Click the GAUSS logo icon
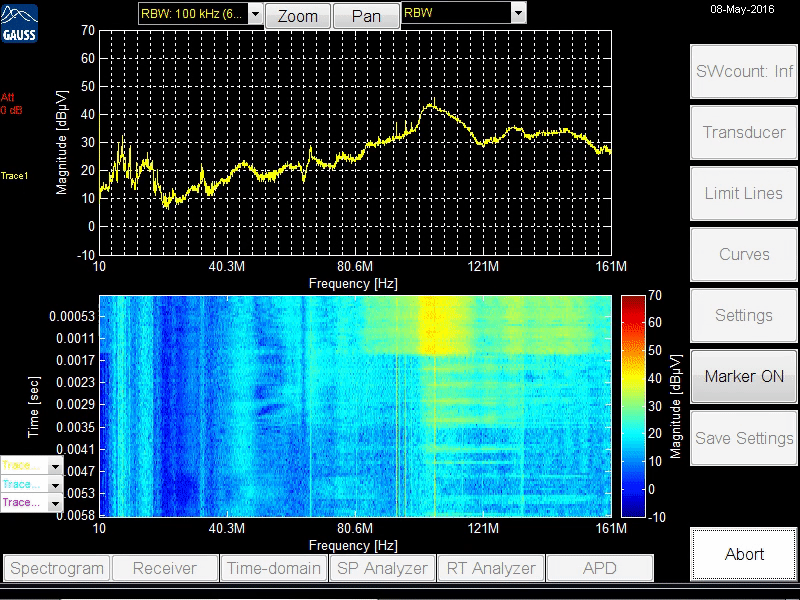The height and width of the screenshot is (600, 800). pos(22,20)
